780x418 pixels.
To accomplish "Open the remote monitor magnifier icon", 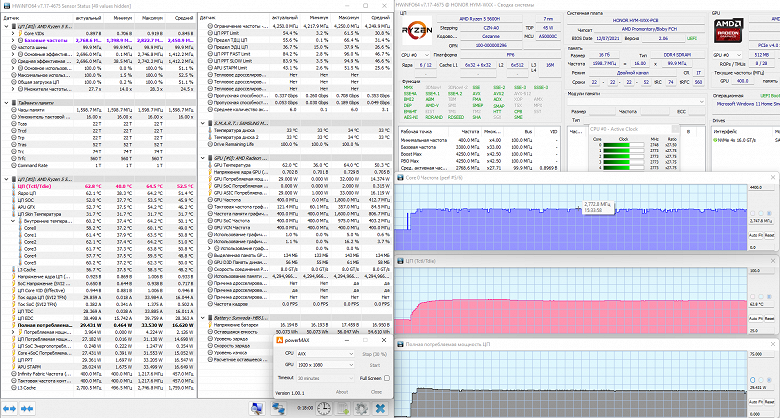I will (x=257, y=409).
